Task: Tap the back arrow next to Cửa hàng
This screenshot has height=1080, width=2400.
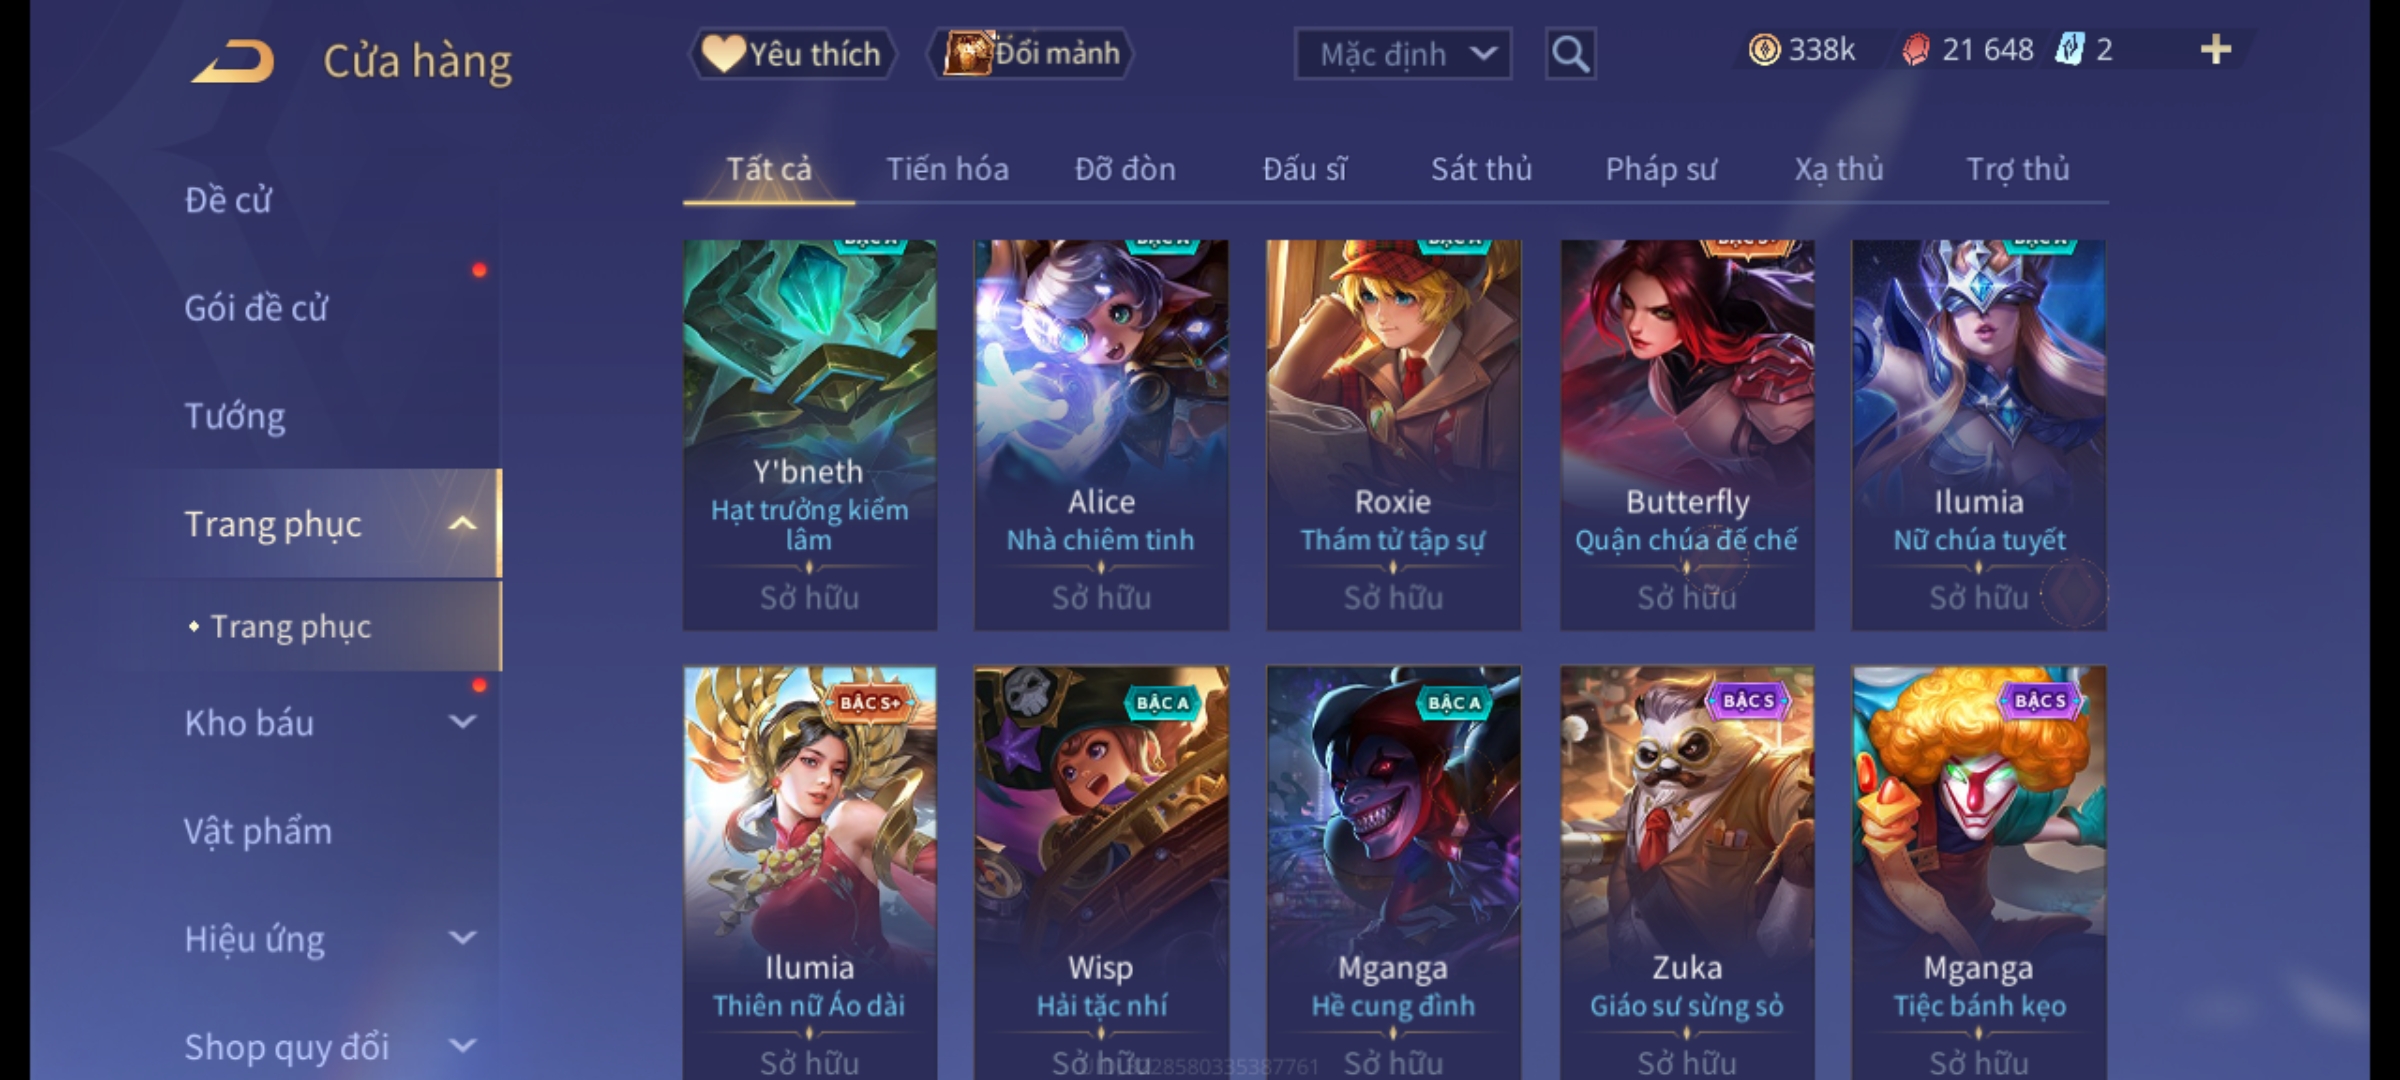Action: (233, 62)
